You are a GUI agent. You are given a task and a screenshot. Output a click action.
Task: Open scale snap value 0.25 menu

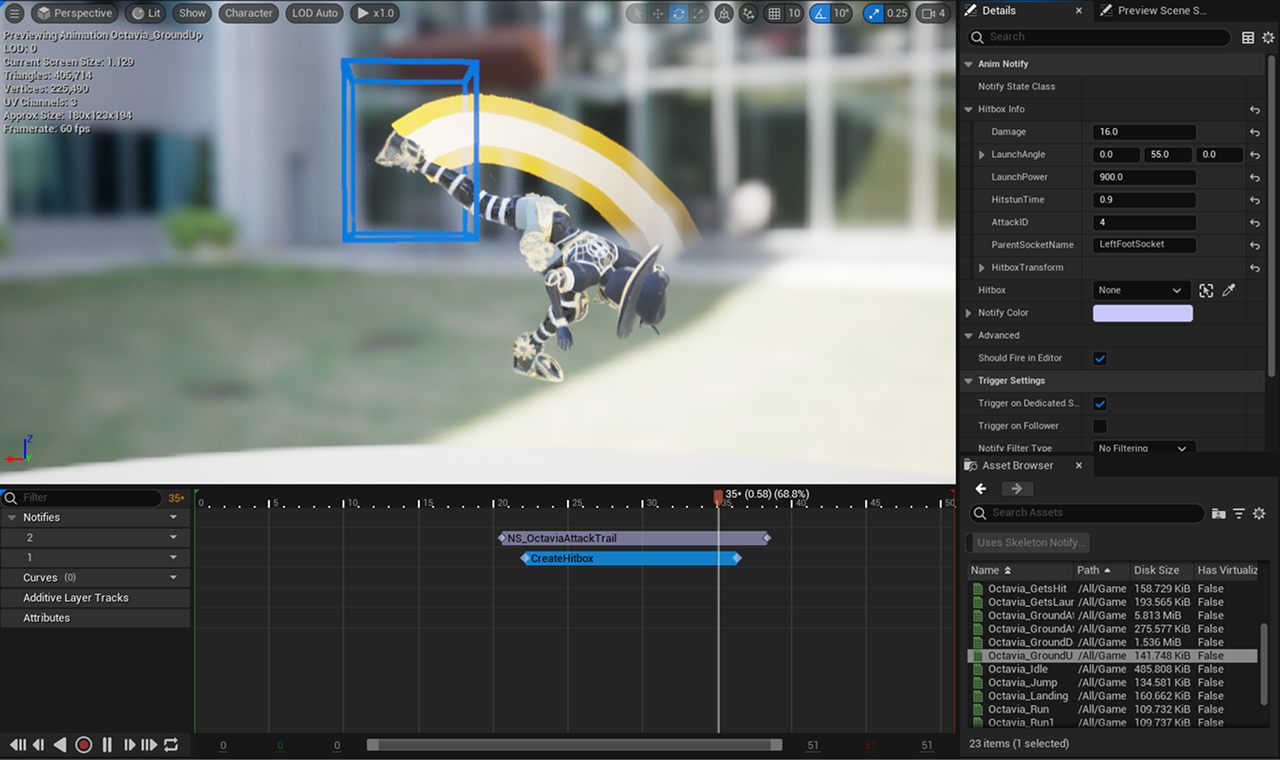pos(897,14)
